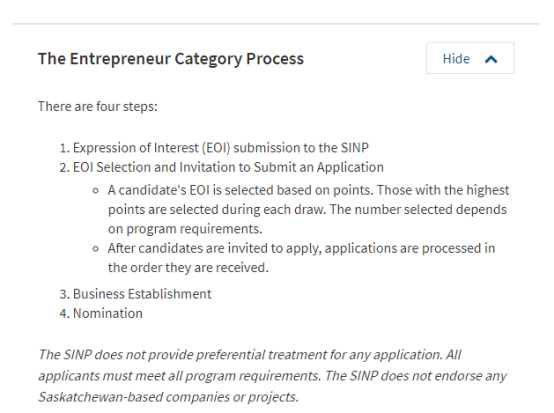554x413 pixels.
Task: Click the upward chevron icon beside Hide
Action: pyautogui.click(x=491, y=59)
